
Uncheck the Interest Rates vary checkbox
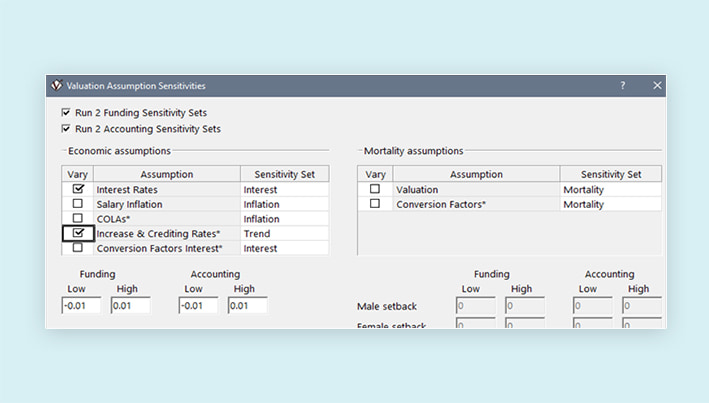(78, 189)
